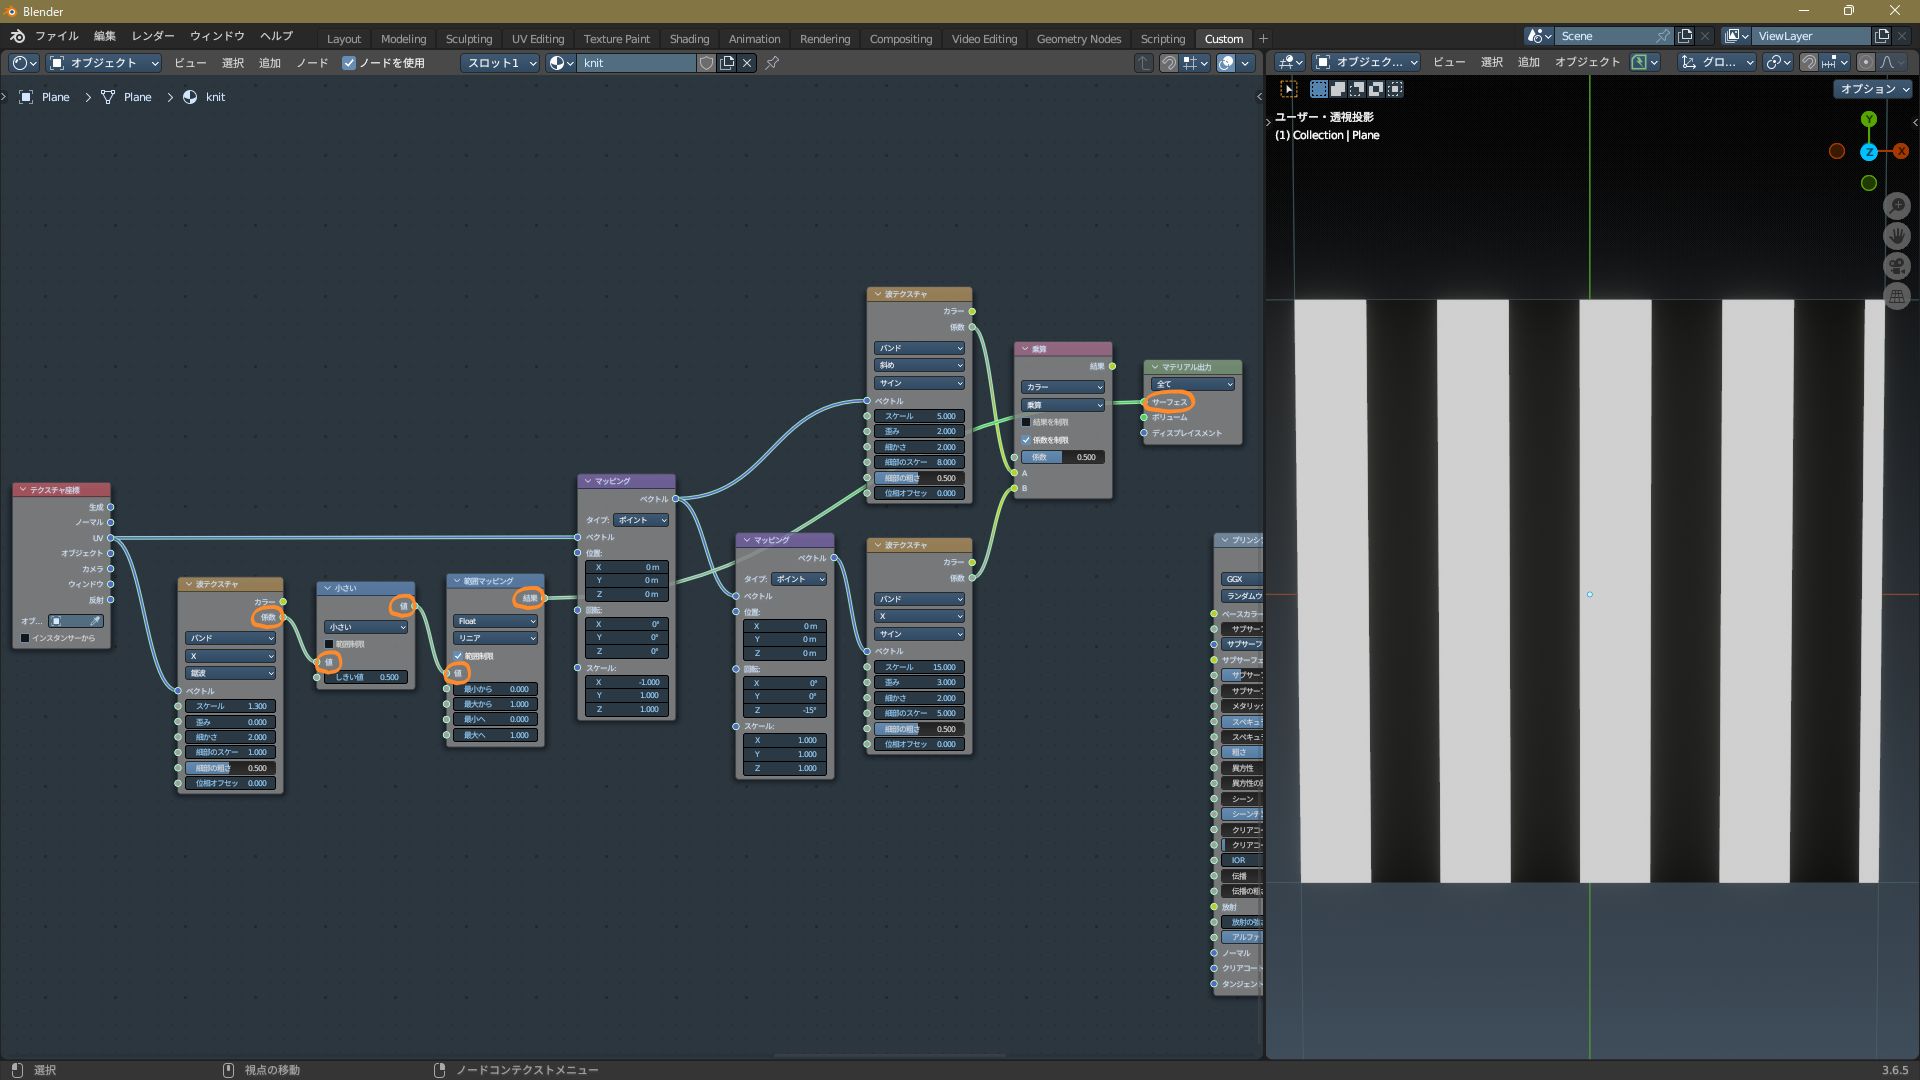Click Plane object in the breadcrumb
The image size is (1920, 1080).
55,97
